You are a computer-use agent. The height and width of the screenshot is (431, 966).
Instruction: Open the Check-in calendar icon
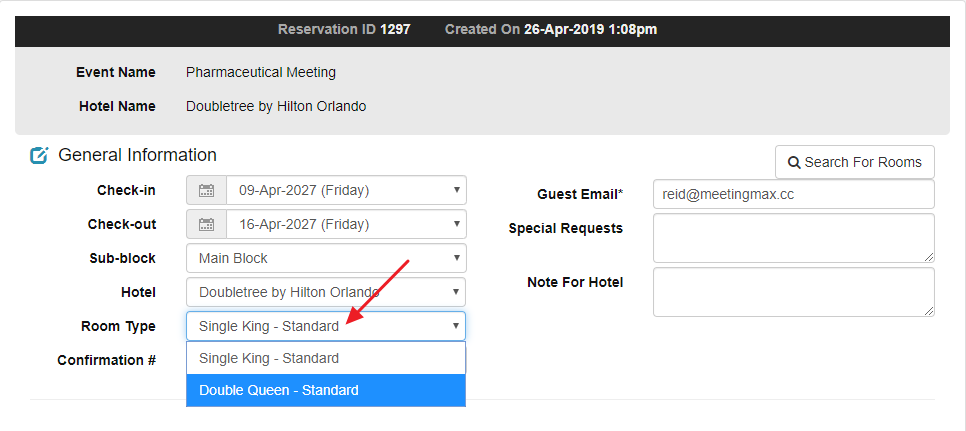pos(207,190)
